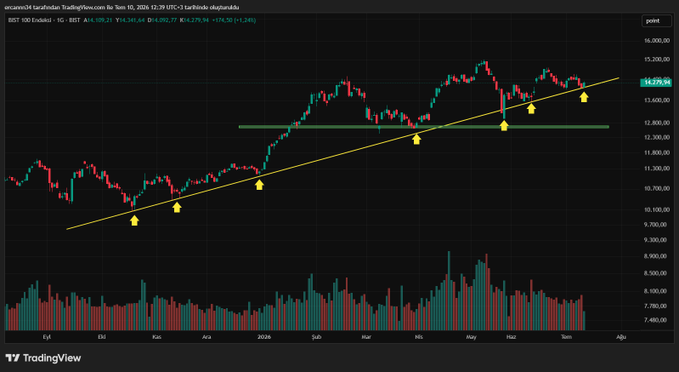Click the 16.000,00 price axis label
The image size is (679, 372).
657,41
